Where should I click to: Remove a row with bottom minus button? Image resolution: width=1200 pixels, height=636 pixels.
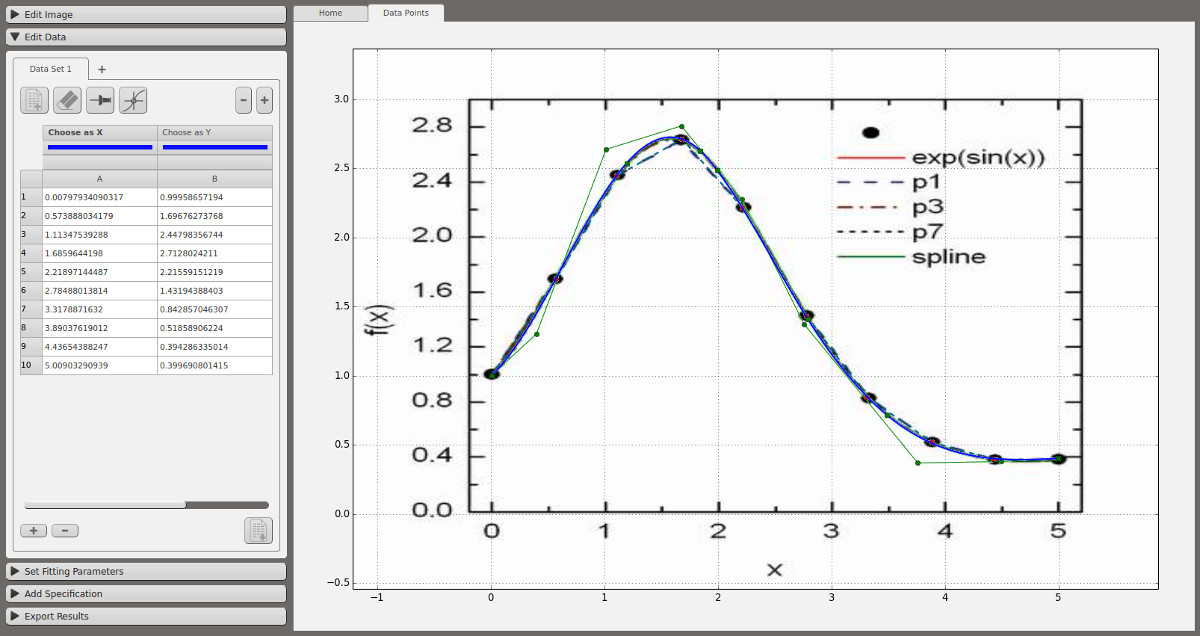65,531
